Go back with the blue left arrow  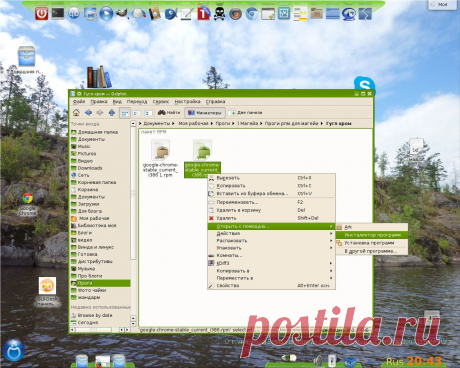(88, 113)
